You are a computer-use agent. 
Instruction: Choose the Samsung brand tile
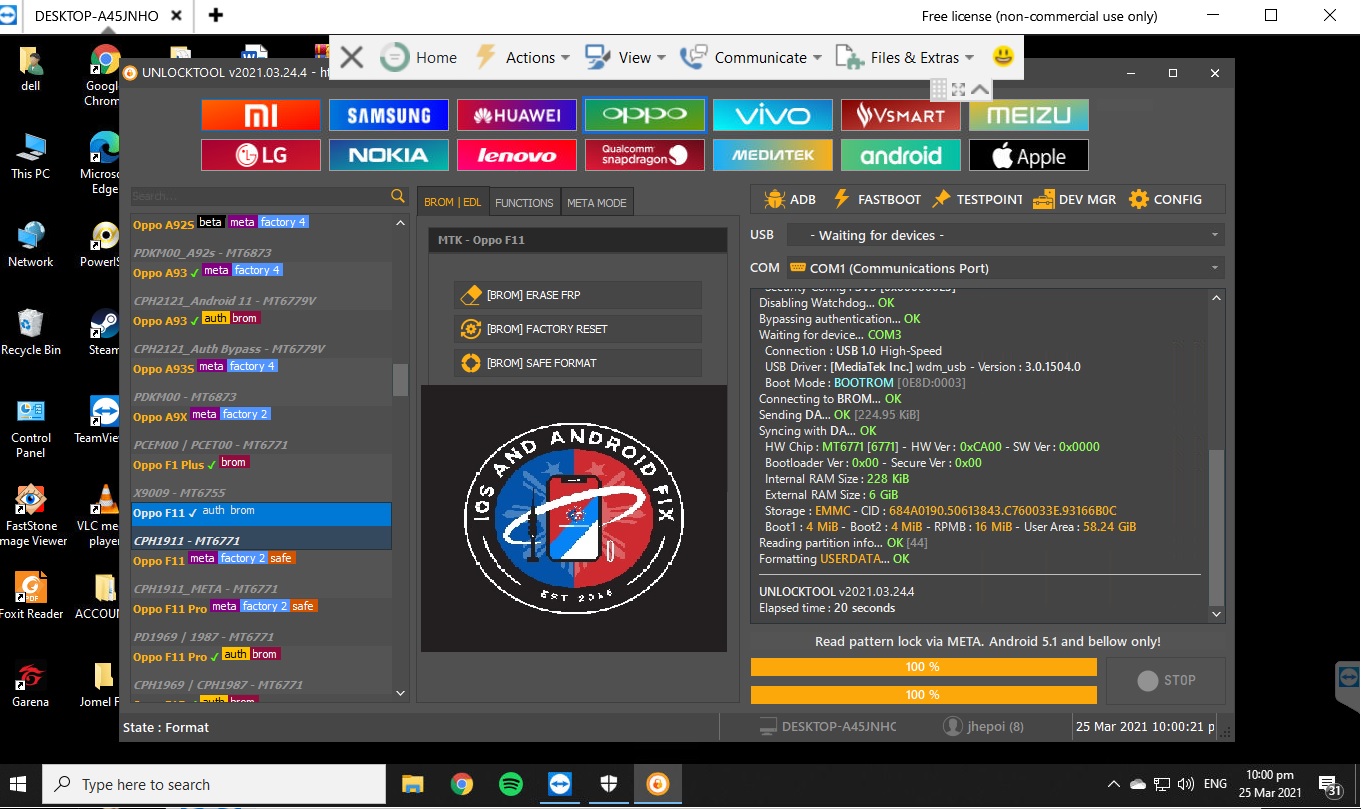[388, 115]
